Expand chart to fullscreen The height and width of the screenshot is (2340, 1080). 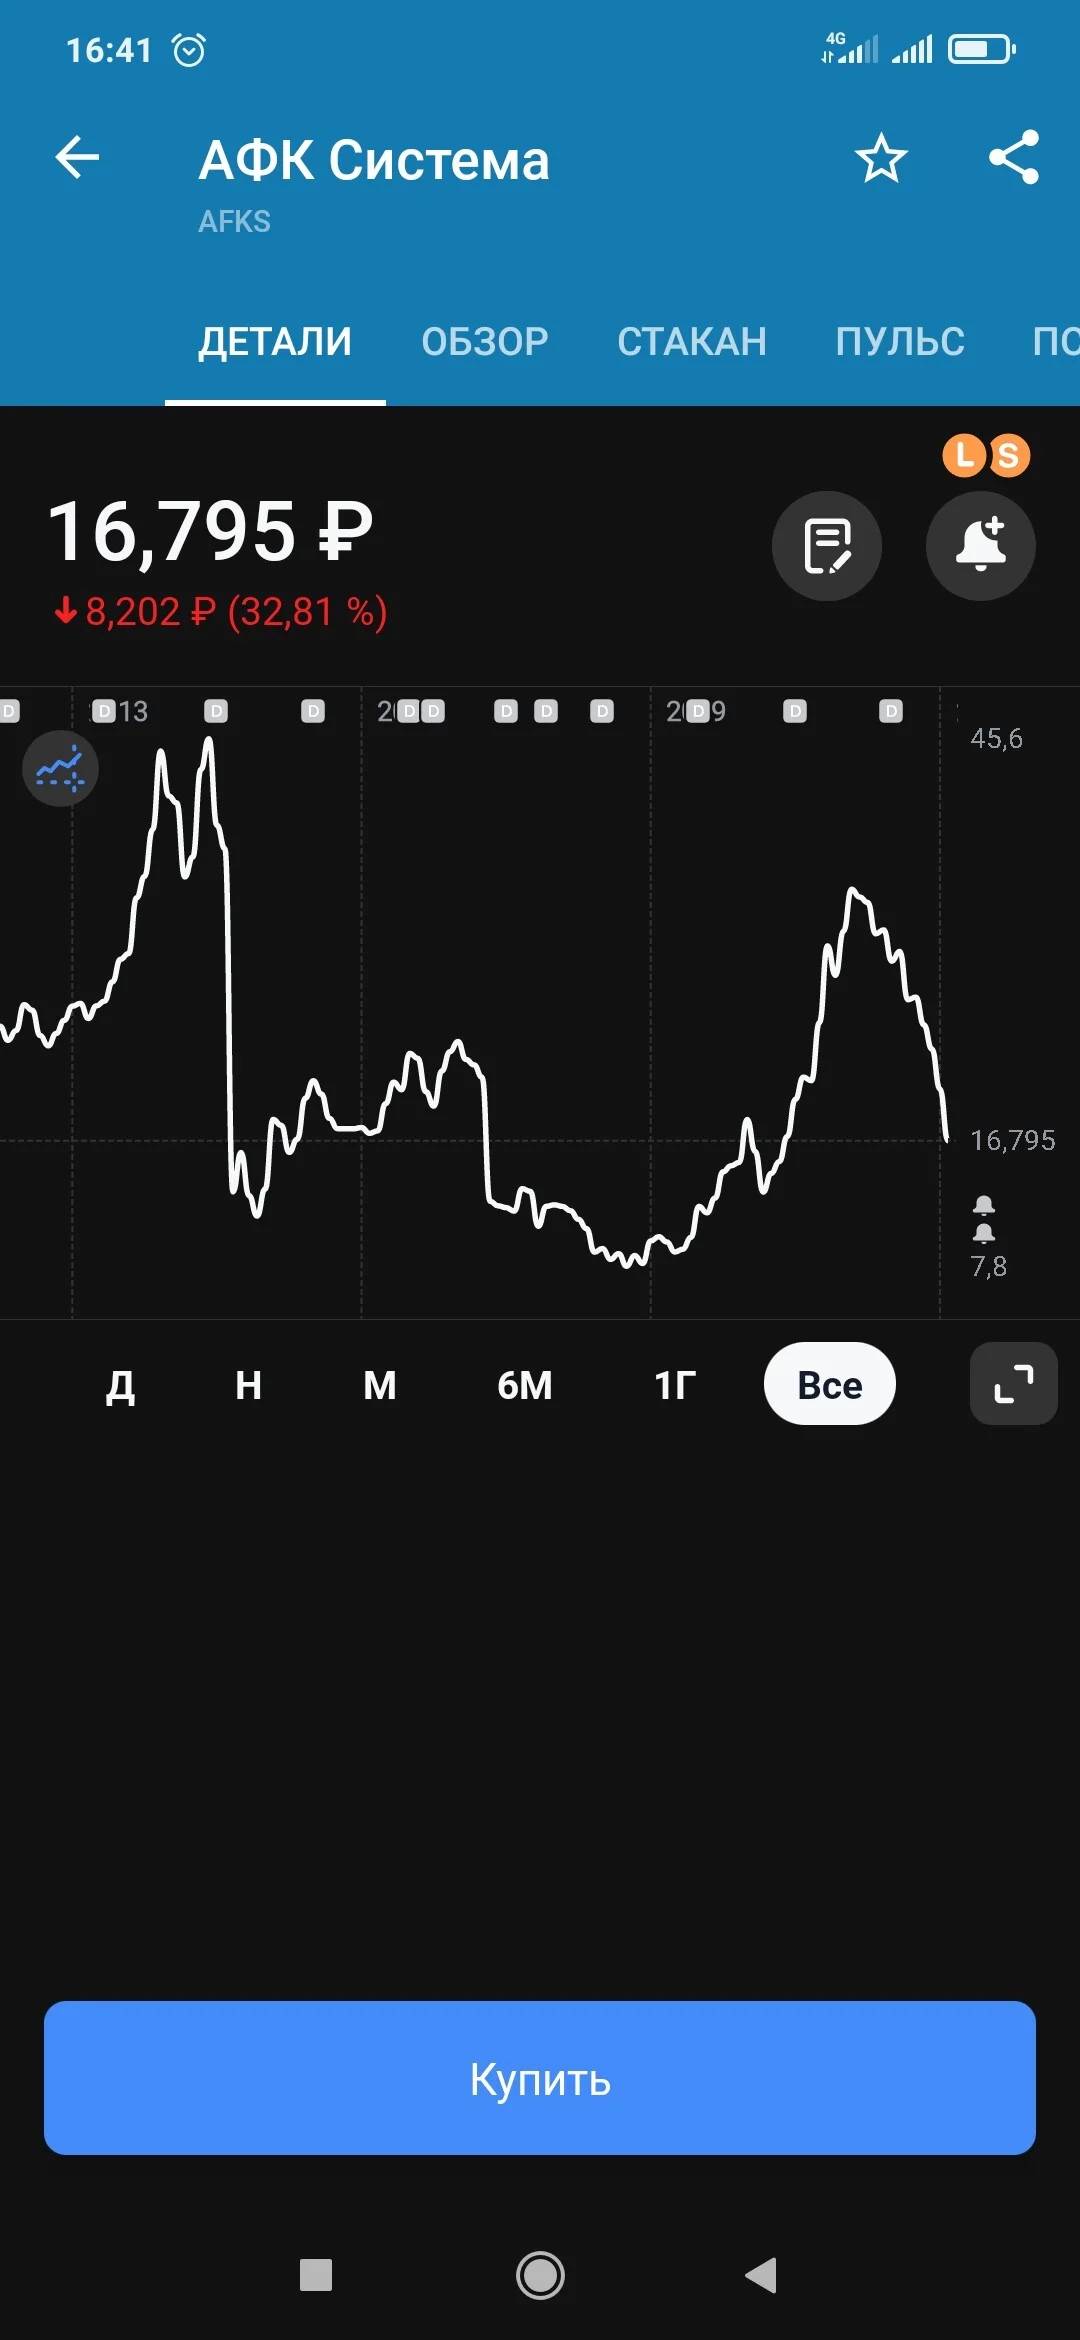1014,1384
